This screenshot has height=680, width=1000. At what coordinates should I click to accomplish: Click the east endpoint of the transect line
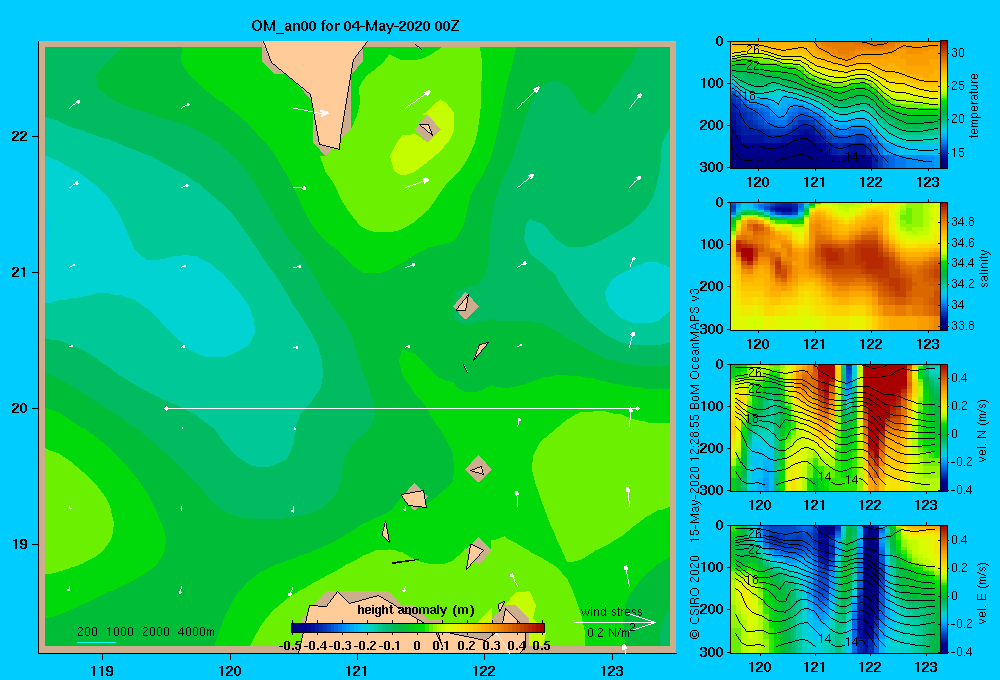click(637, 408)
